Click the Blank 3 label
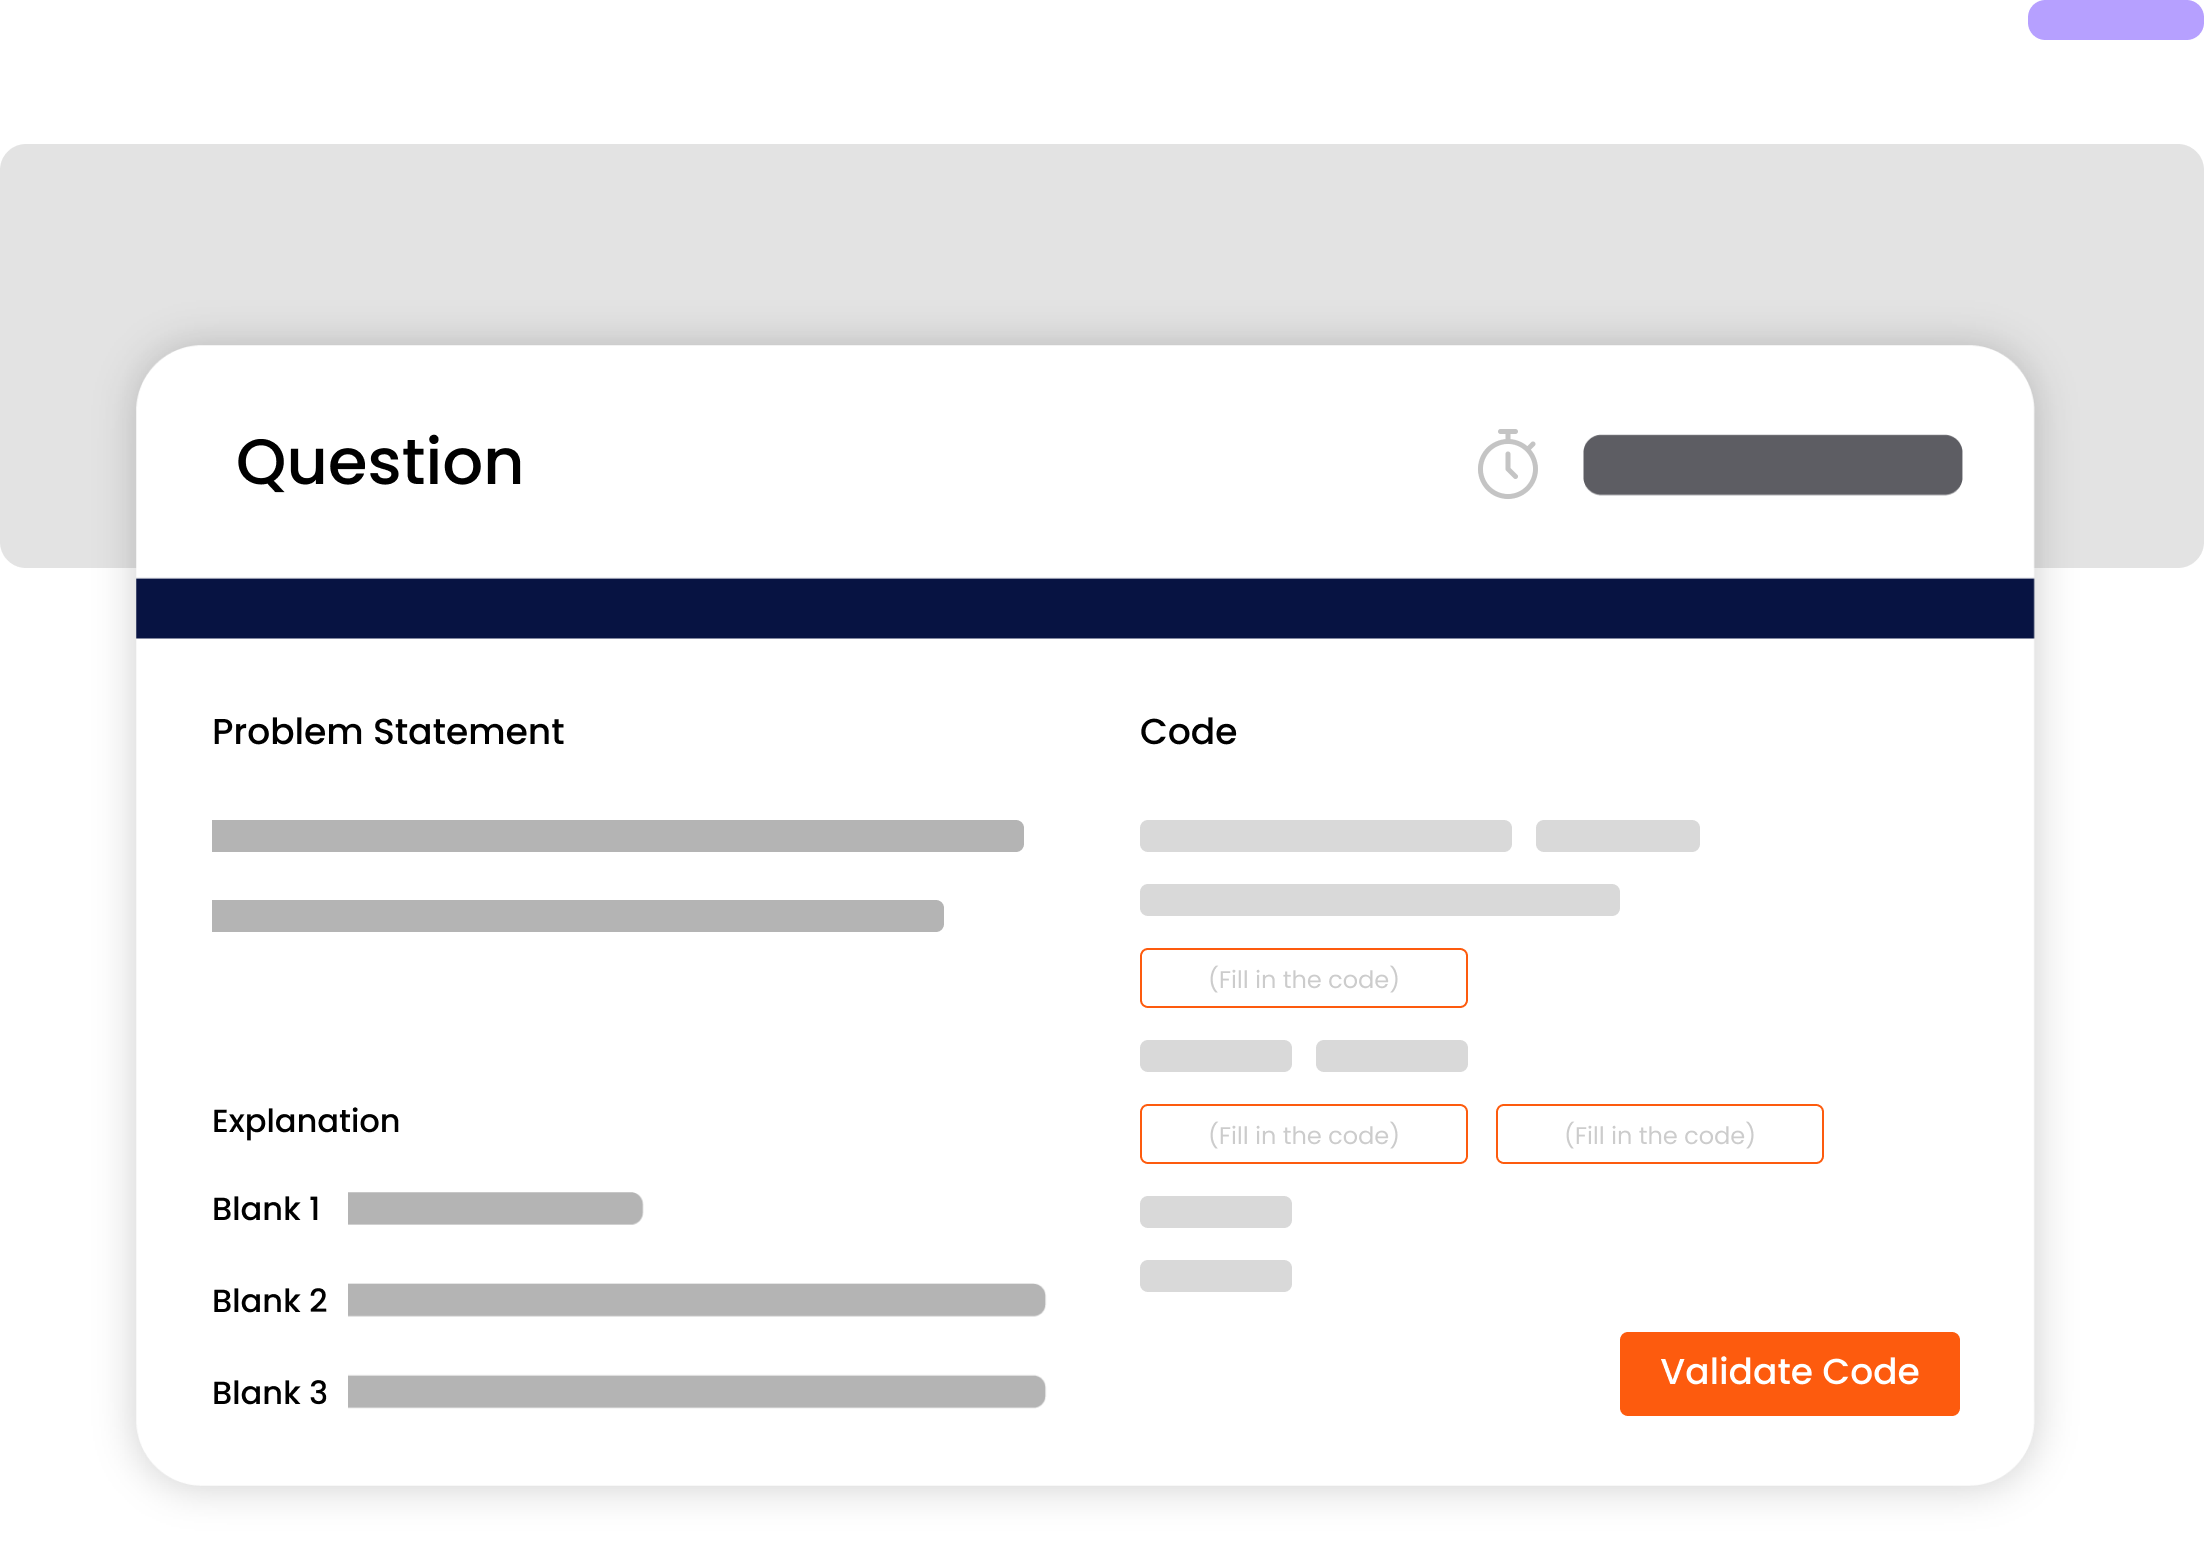 click(270, 1393)
